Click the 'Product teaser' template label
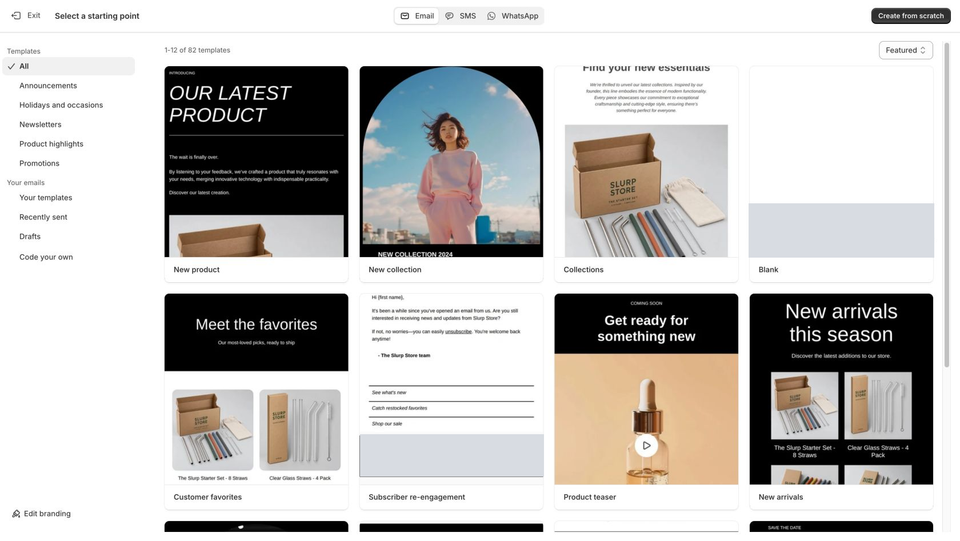The height and width of the screenshot is (541, 960). (x=590, y=497)
